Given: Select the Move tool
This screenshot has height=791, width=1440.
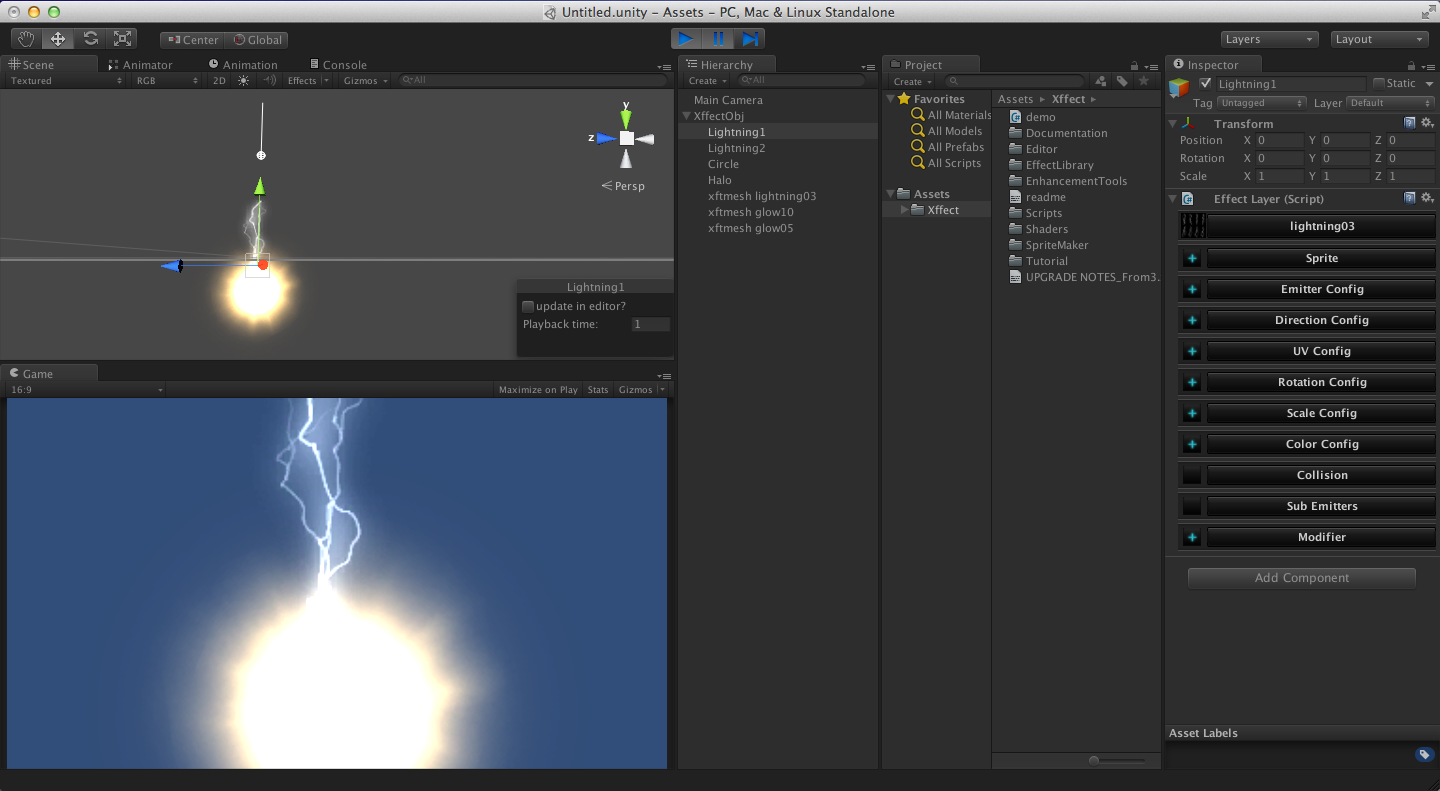Looking at the screenshot, I should [58, 39].
